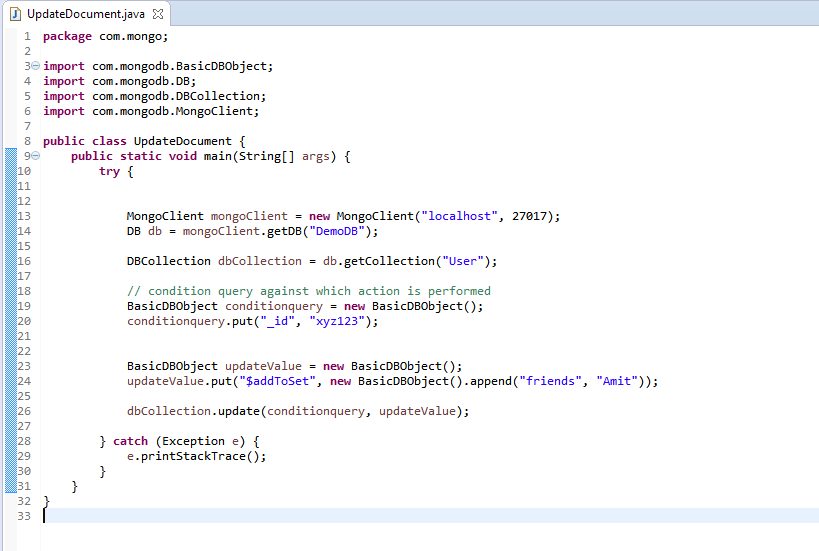Click the "DemoDB" string literal
This screenshot has height=551, width=819.
(337, 231)
